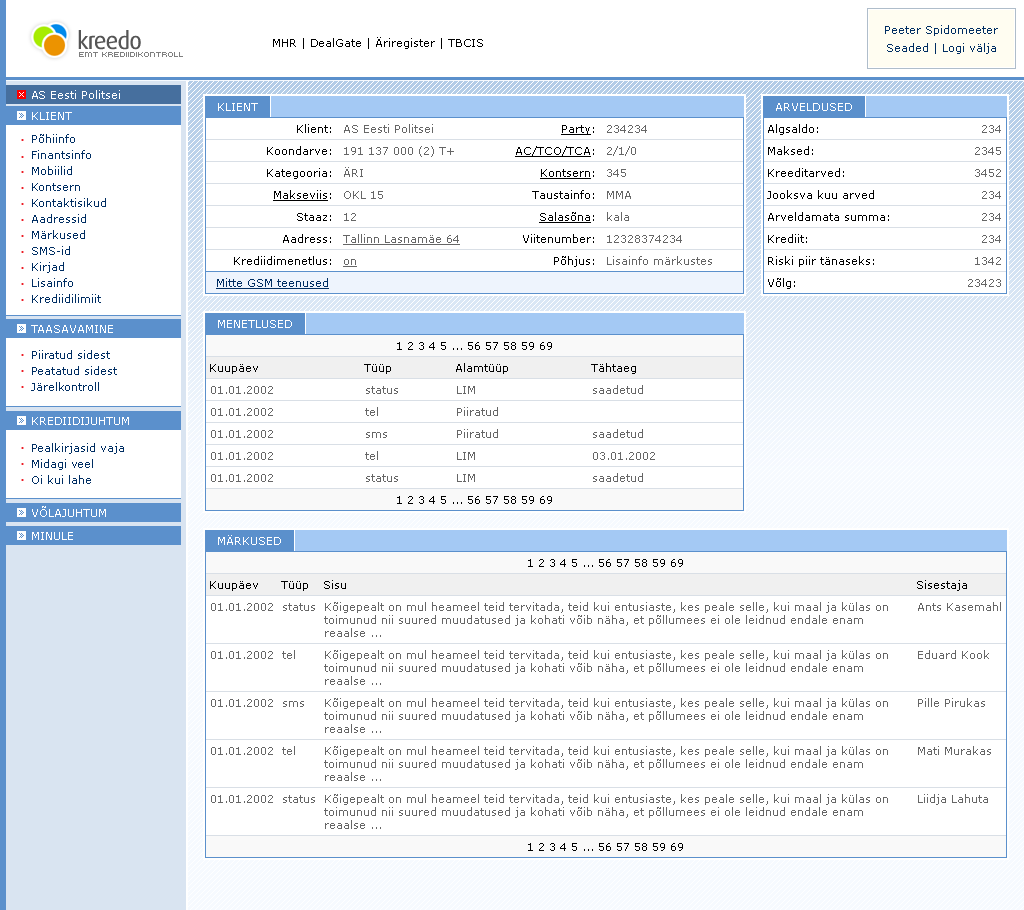Open Kontaktisikud in the sidebar
The image size is (1024, 910).
pos(69,203)
